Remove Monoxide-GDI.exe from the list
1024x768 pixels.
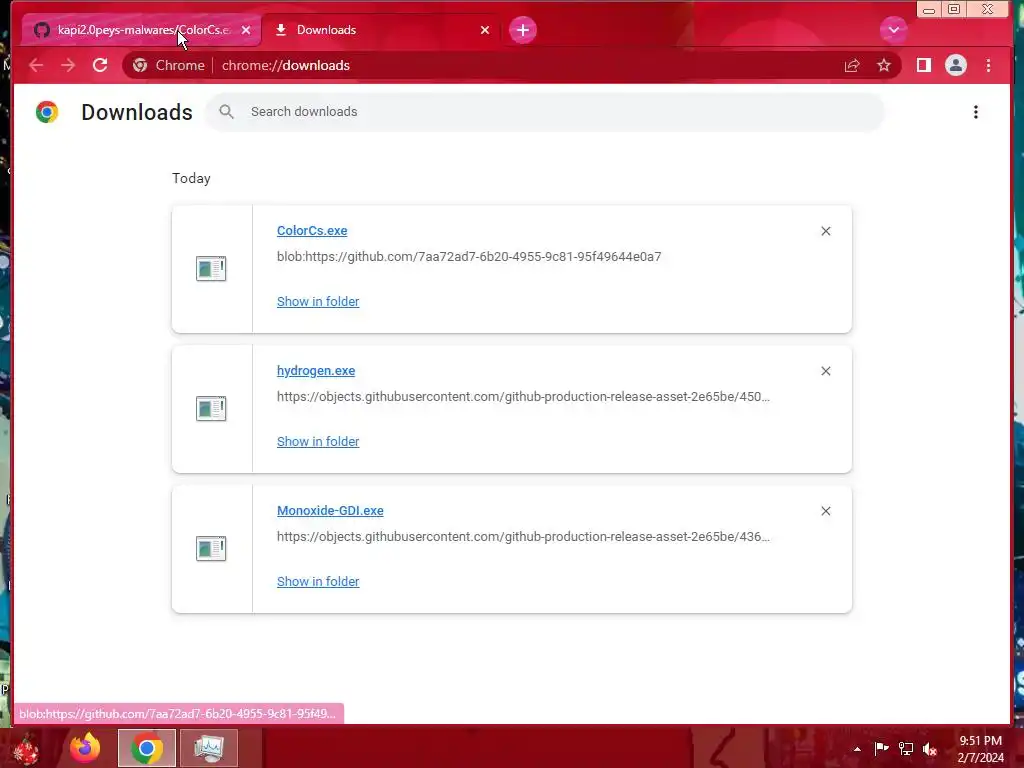point(825,511)
